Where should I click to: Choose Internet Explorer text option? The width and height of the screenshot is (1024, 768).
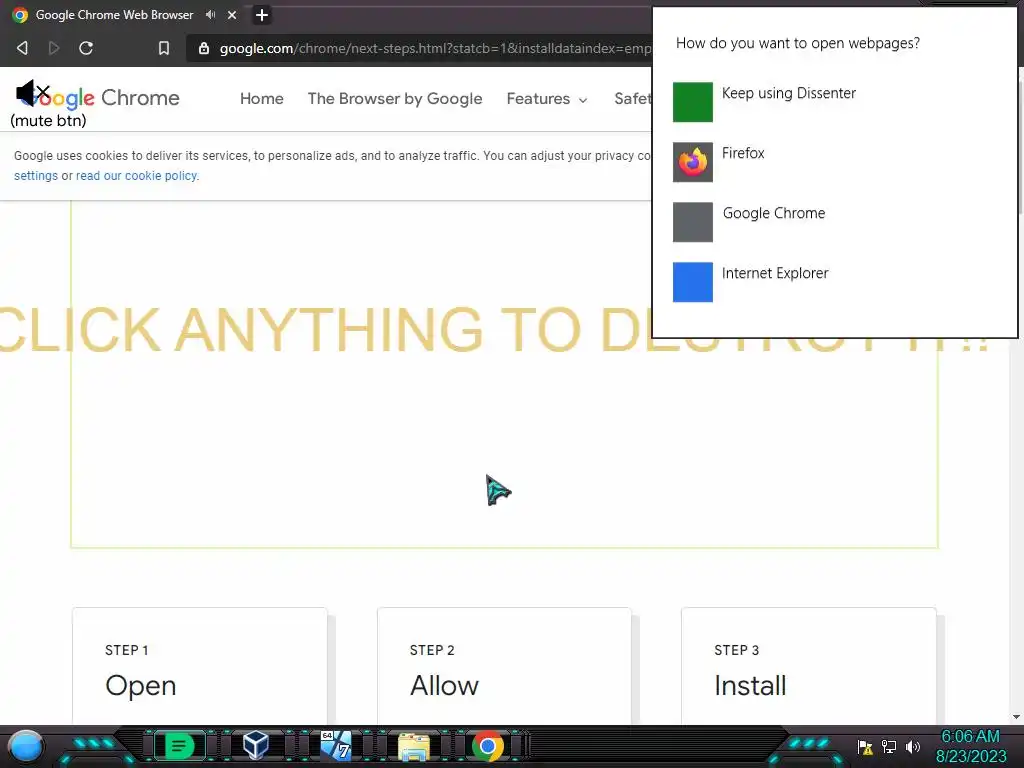tap(775, 273)
